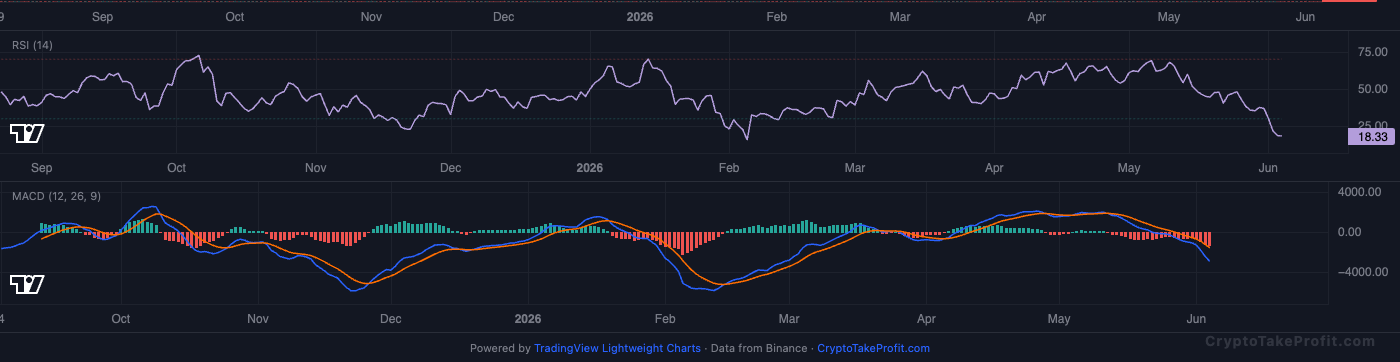1400x362 pixels.
Task: Click the 'Data from Binance' footer text
Action: [759, 349]
